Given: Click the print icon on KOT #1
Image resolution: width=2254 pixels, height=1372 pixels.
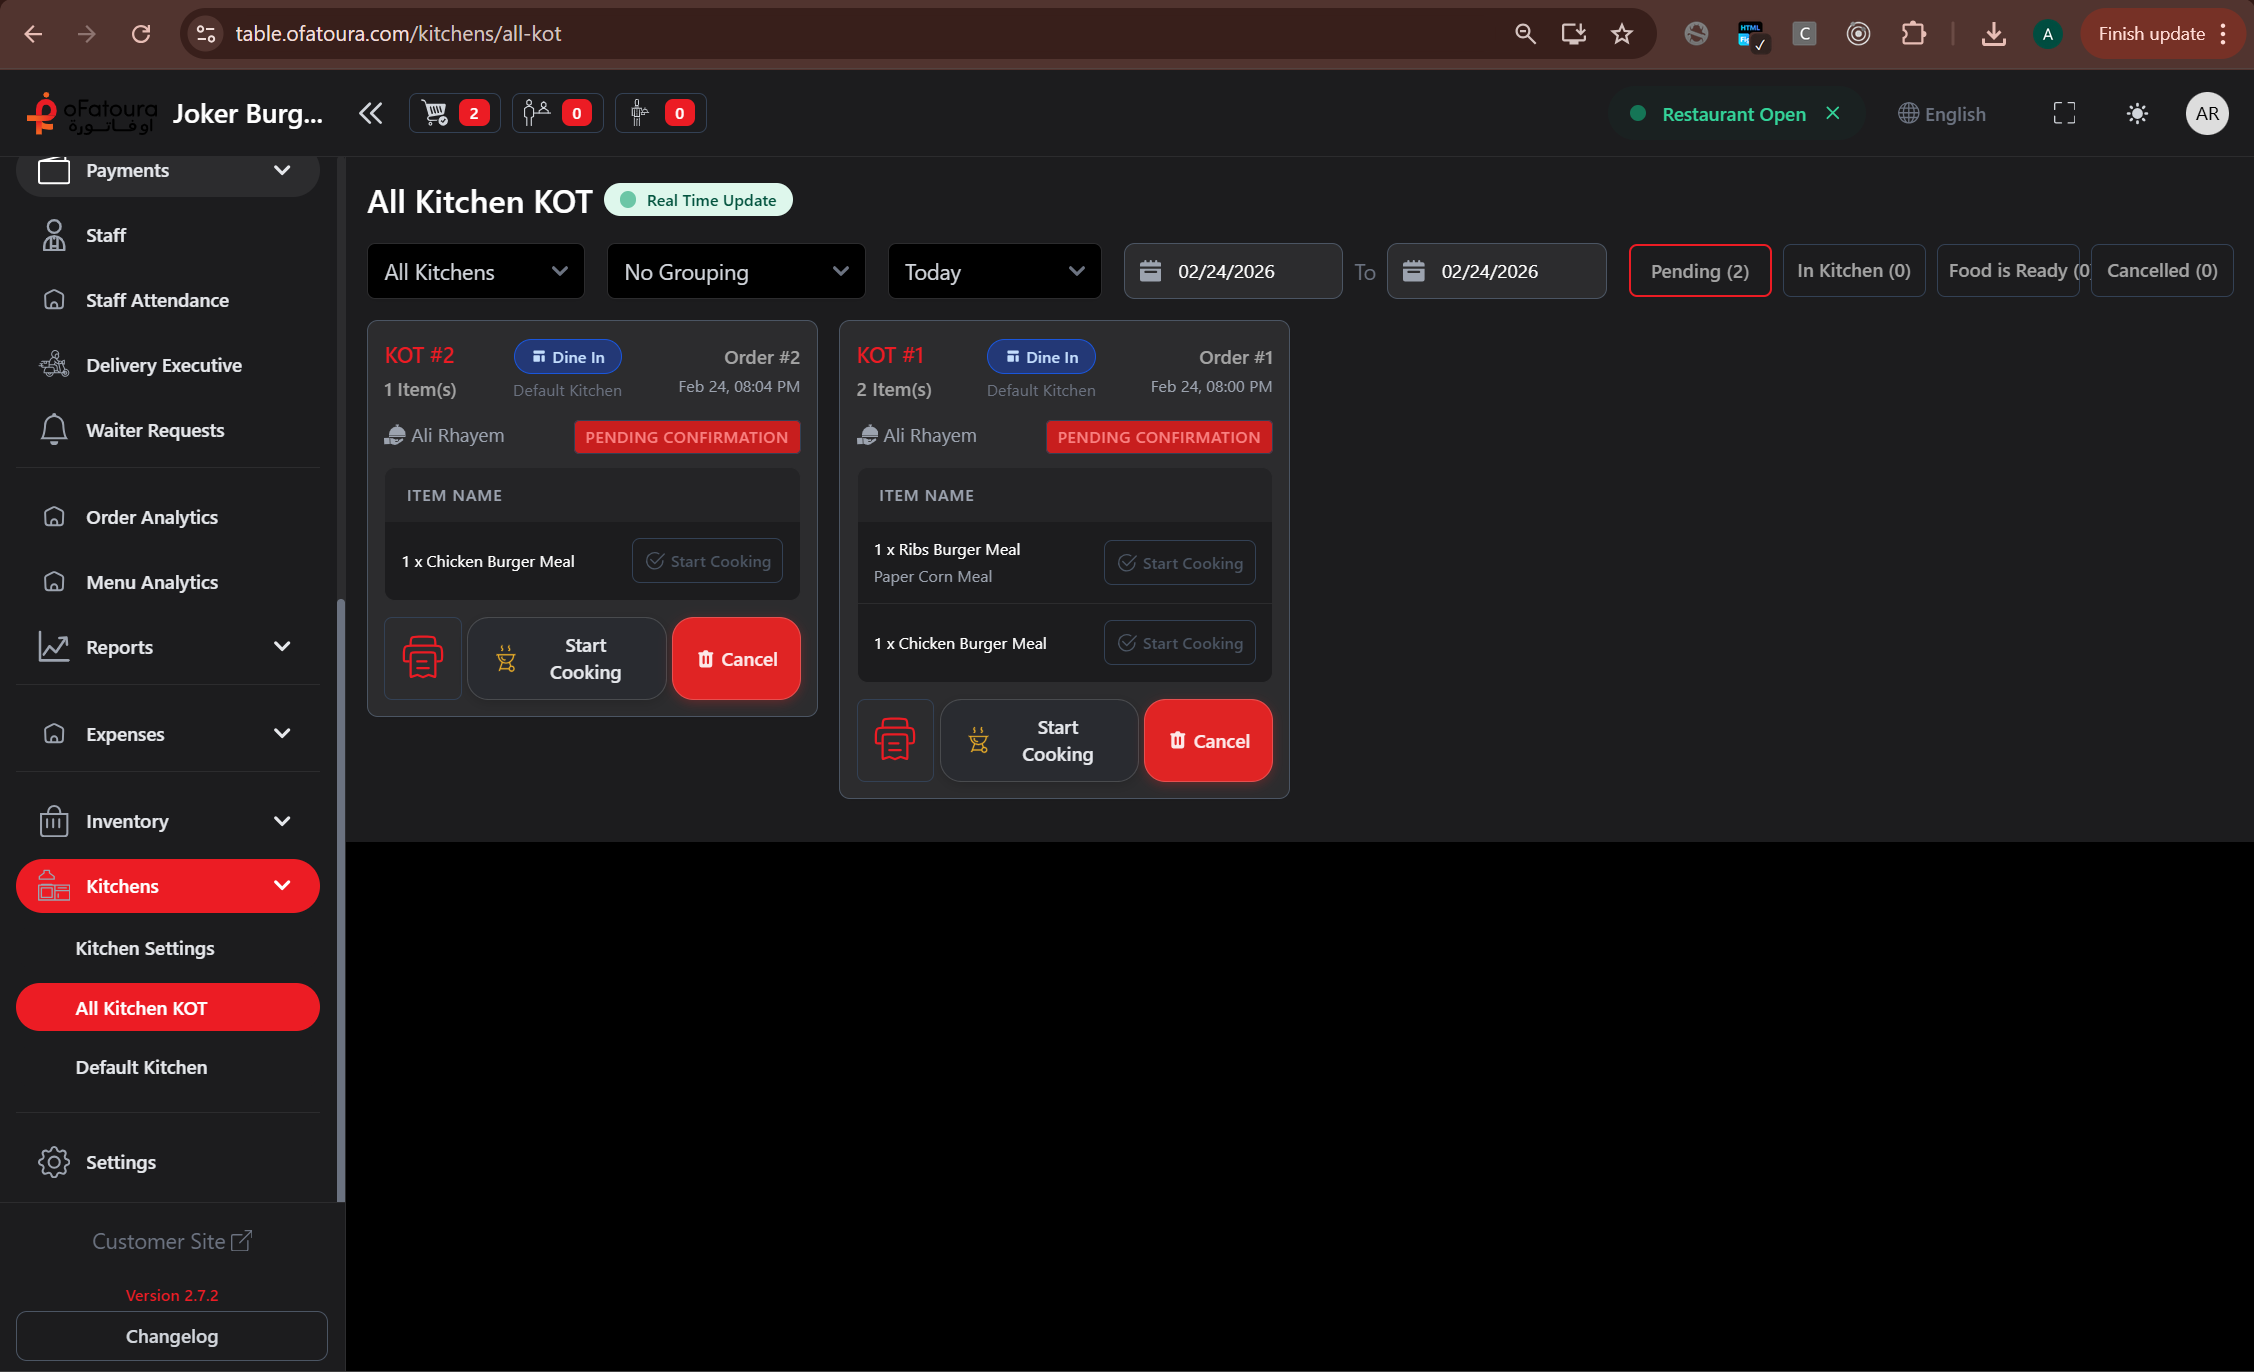Looking at the screenshot, I should point(895,740).
